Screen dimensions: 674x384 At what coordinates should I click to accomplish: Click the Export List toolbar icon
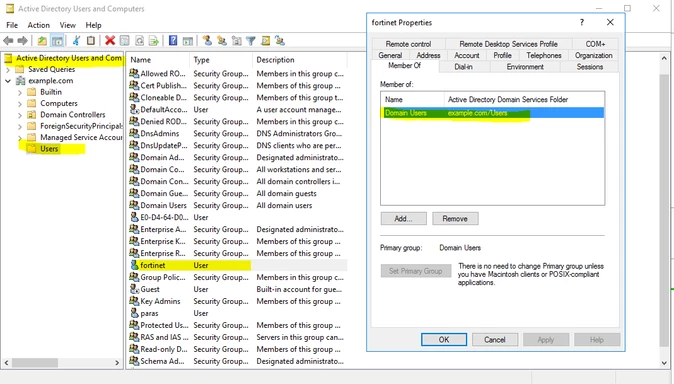[153, 41]
